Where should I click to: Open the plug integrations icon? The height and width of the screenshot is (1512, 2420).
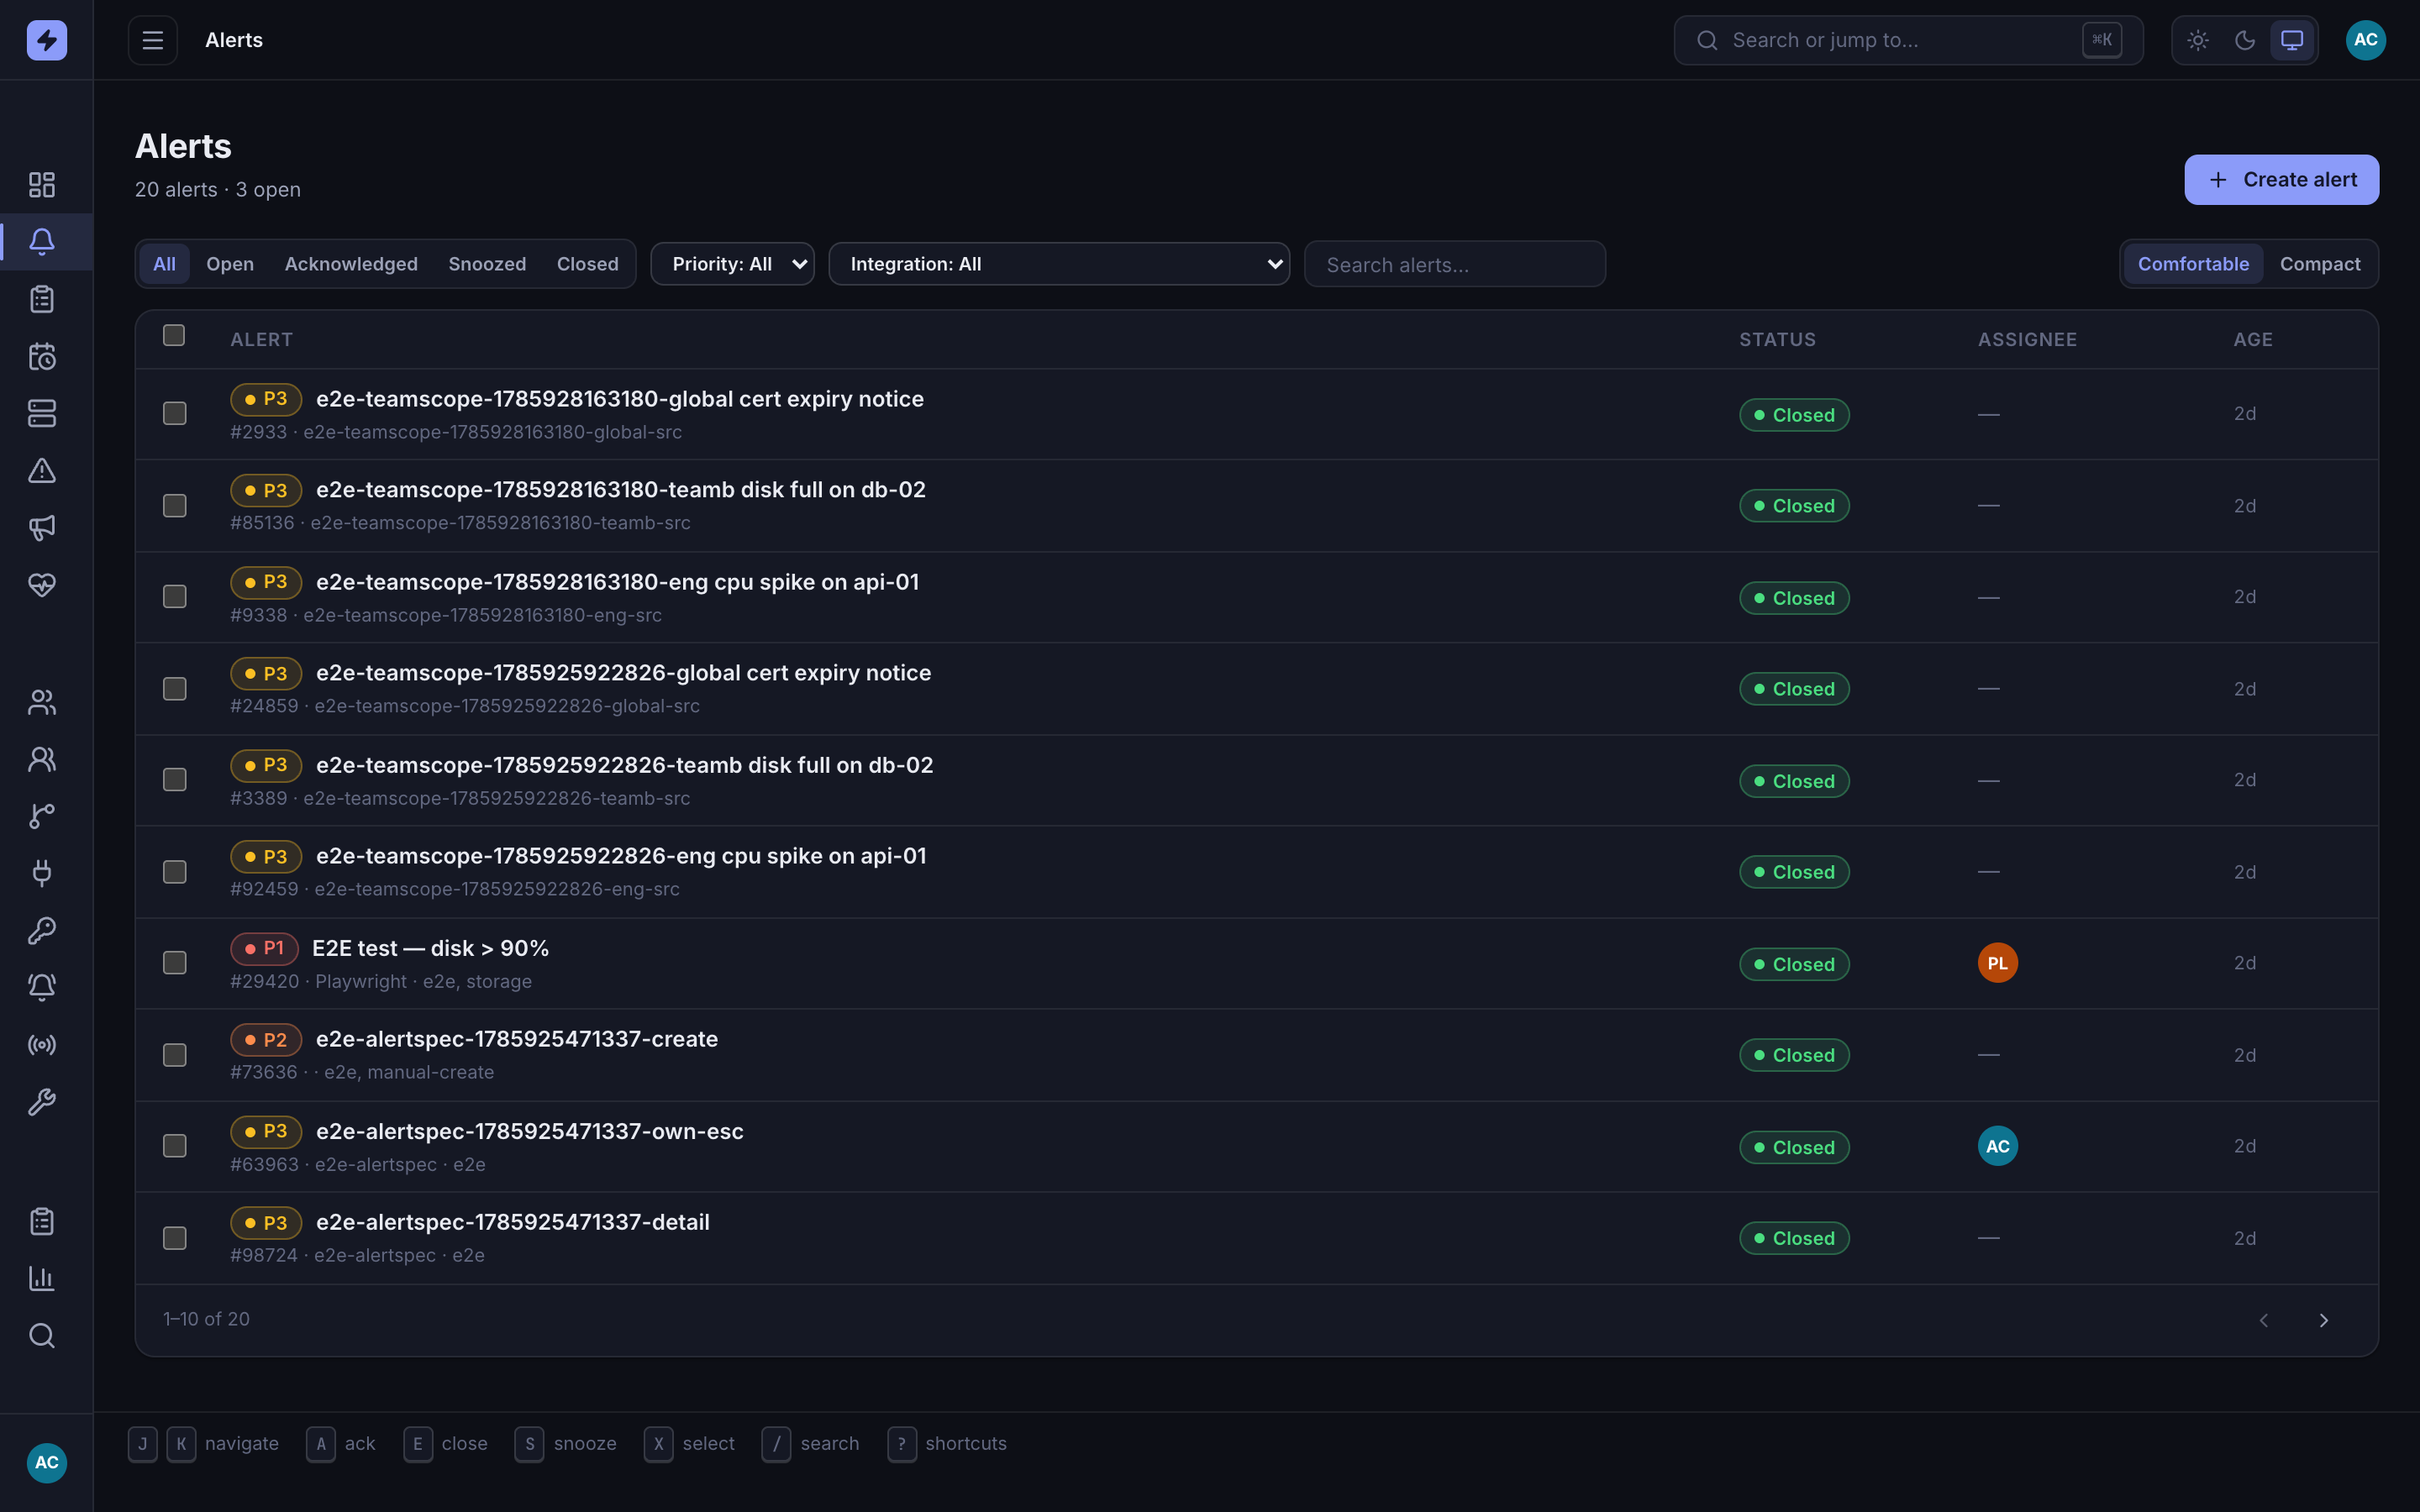pos(42,873)
